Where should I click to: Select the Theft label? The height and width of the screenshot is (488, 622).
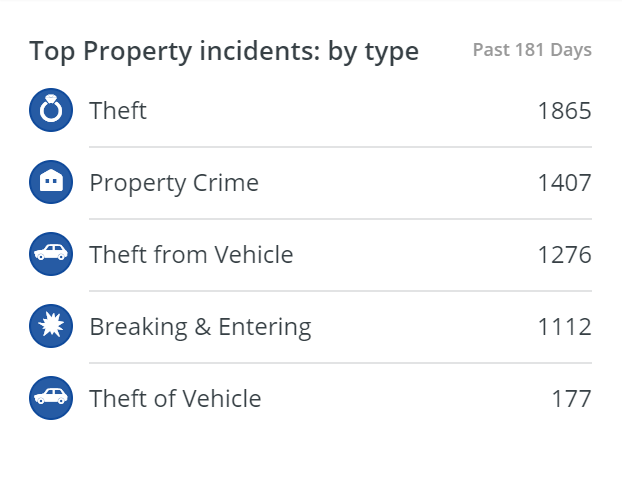click(x=118, y=110)
